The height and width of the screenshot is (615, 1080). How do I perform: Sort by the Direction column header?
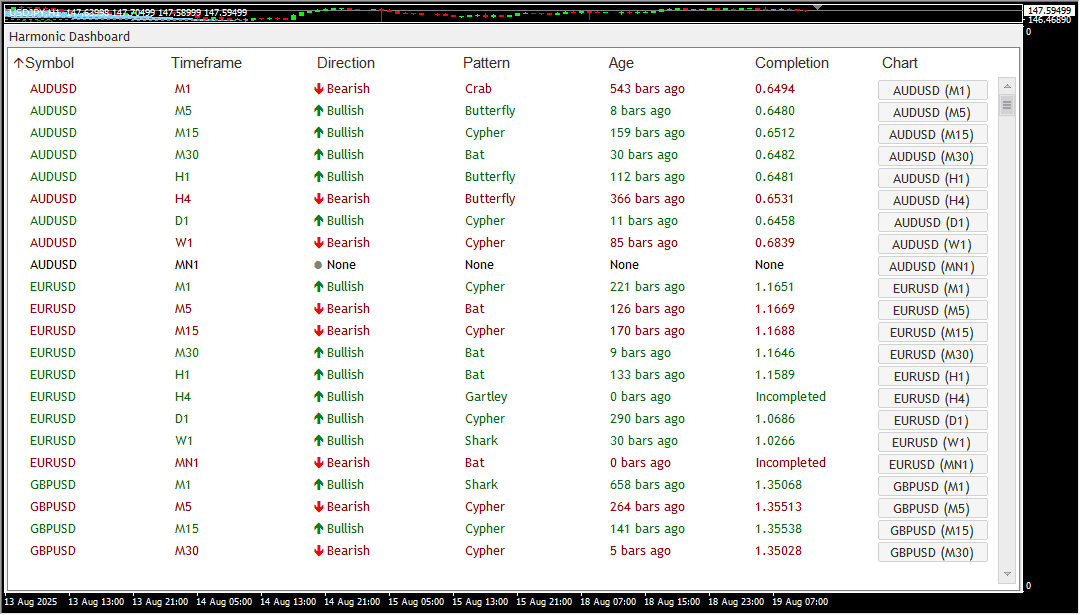[346, 63]
